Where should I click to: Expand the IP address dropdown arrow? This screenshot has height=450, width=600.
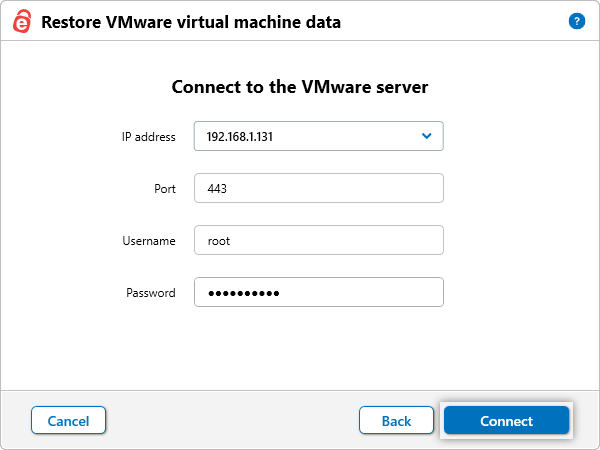tap(426, 136)
